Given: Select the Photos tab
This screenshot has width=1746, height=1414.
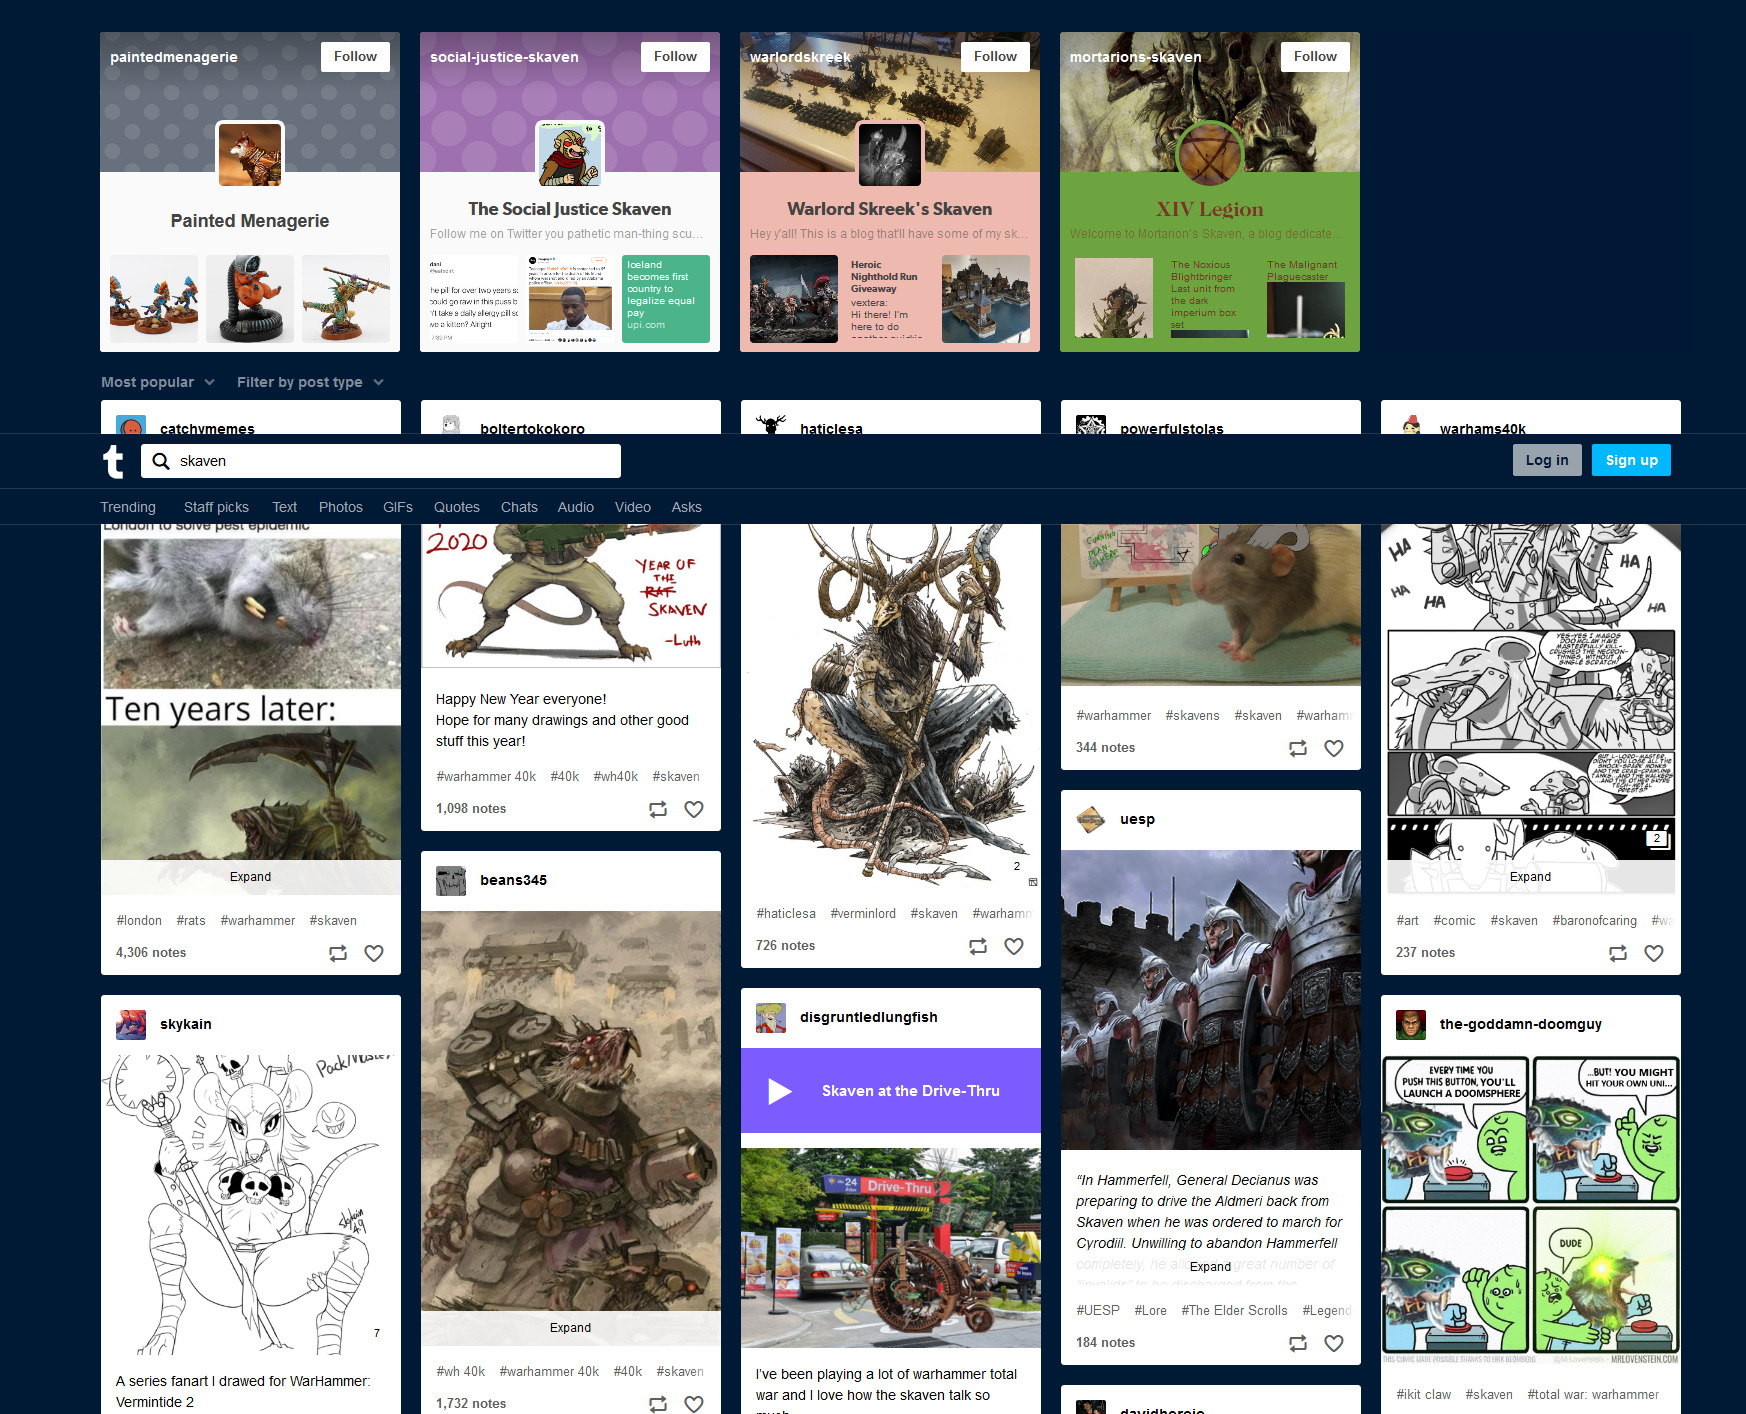Looking at the screenshot, I should tap(341, 507).
